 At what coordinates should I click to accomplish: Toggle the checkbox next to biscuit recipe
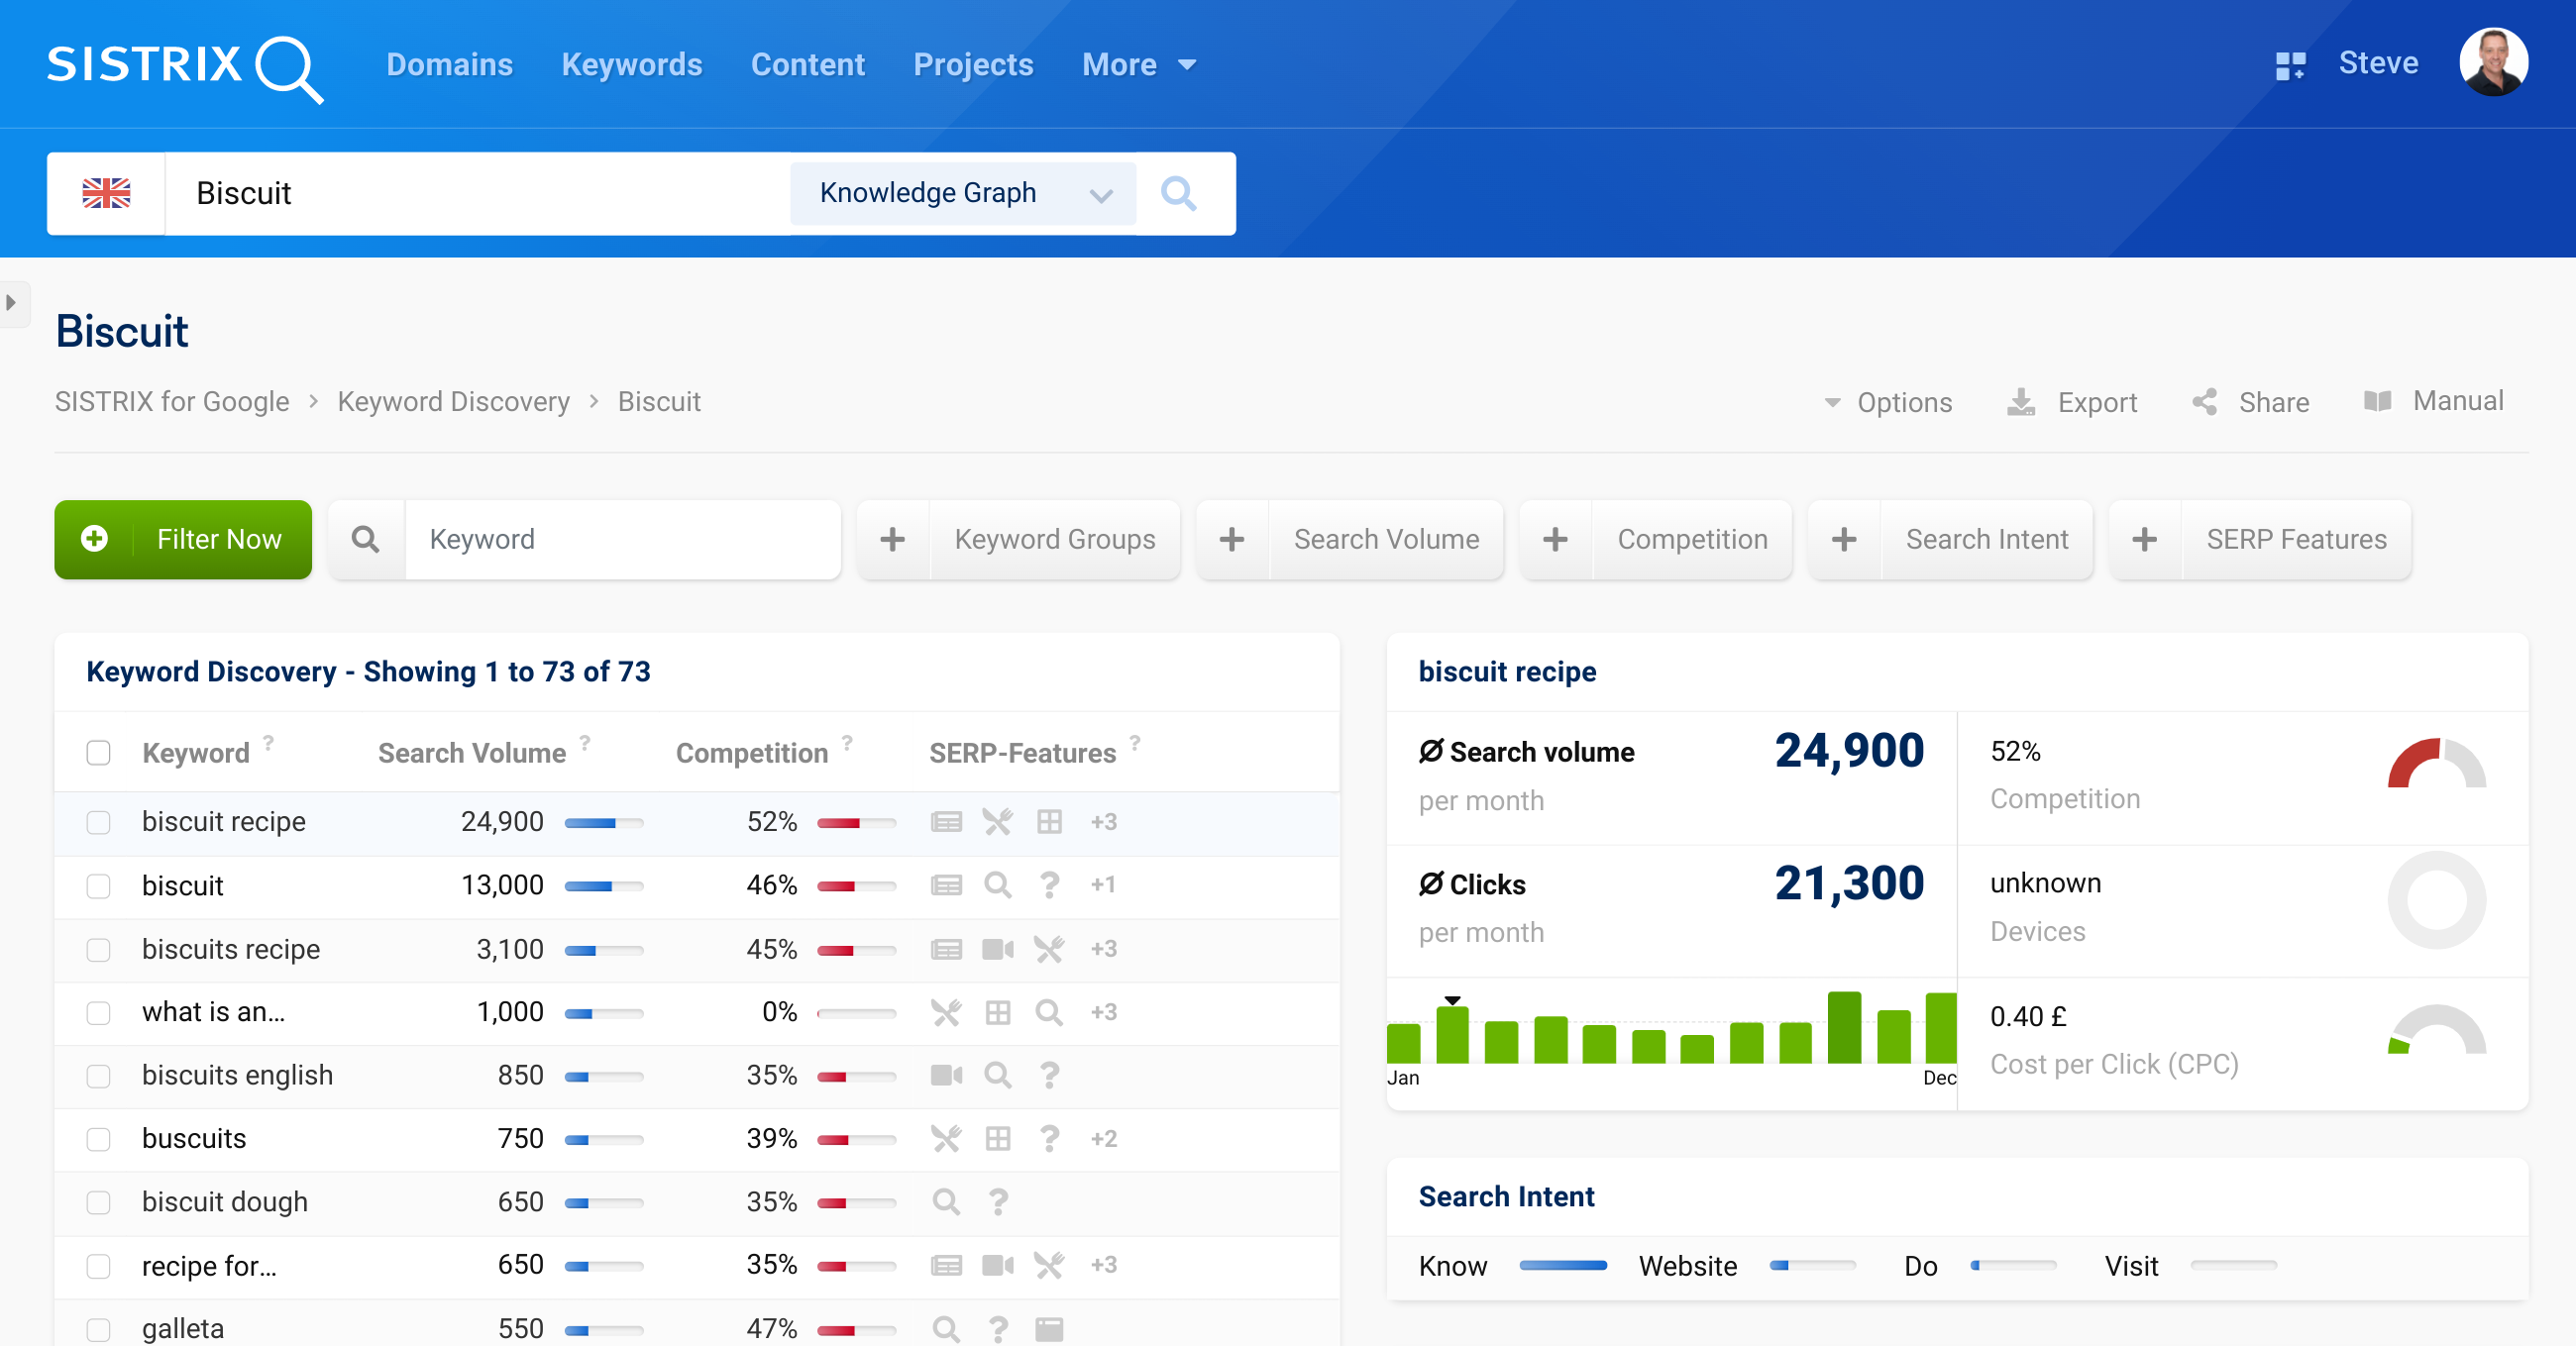point(97,821)
